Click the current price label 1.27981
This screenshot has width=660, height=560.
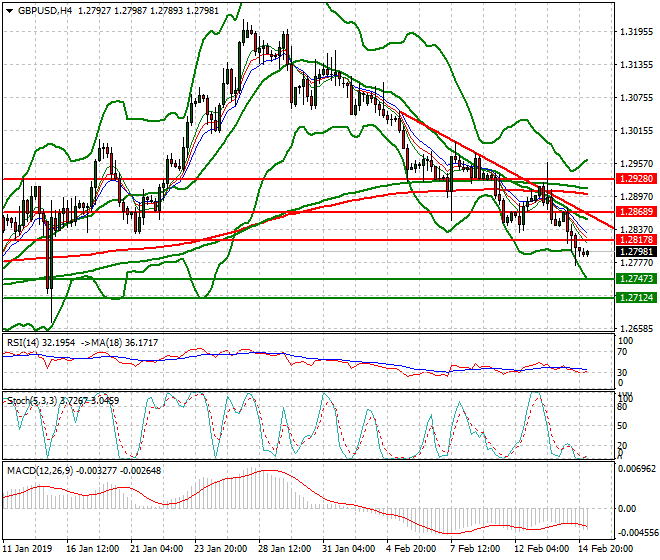click(636, 252)
